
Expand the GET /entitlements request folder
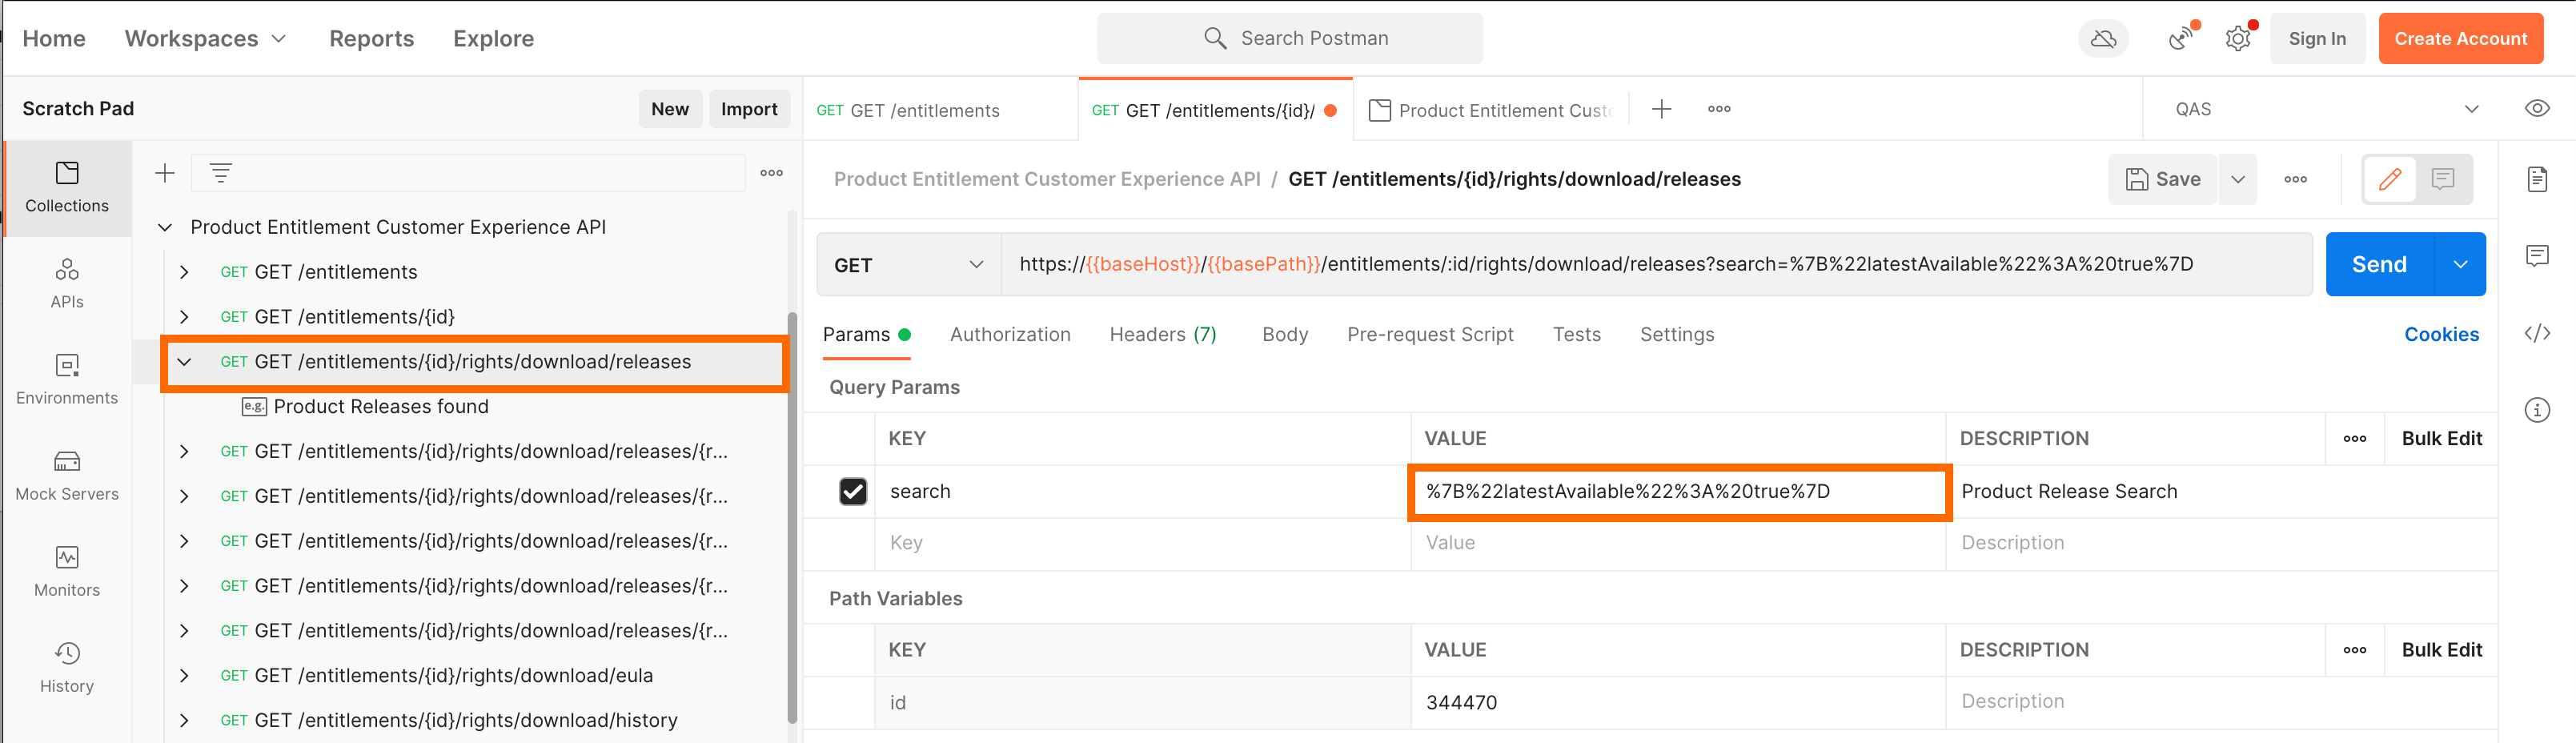click(184, 273)
